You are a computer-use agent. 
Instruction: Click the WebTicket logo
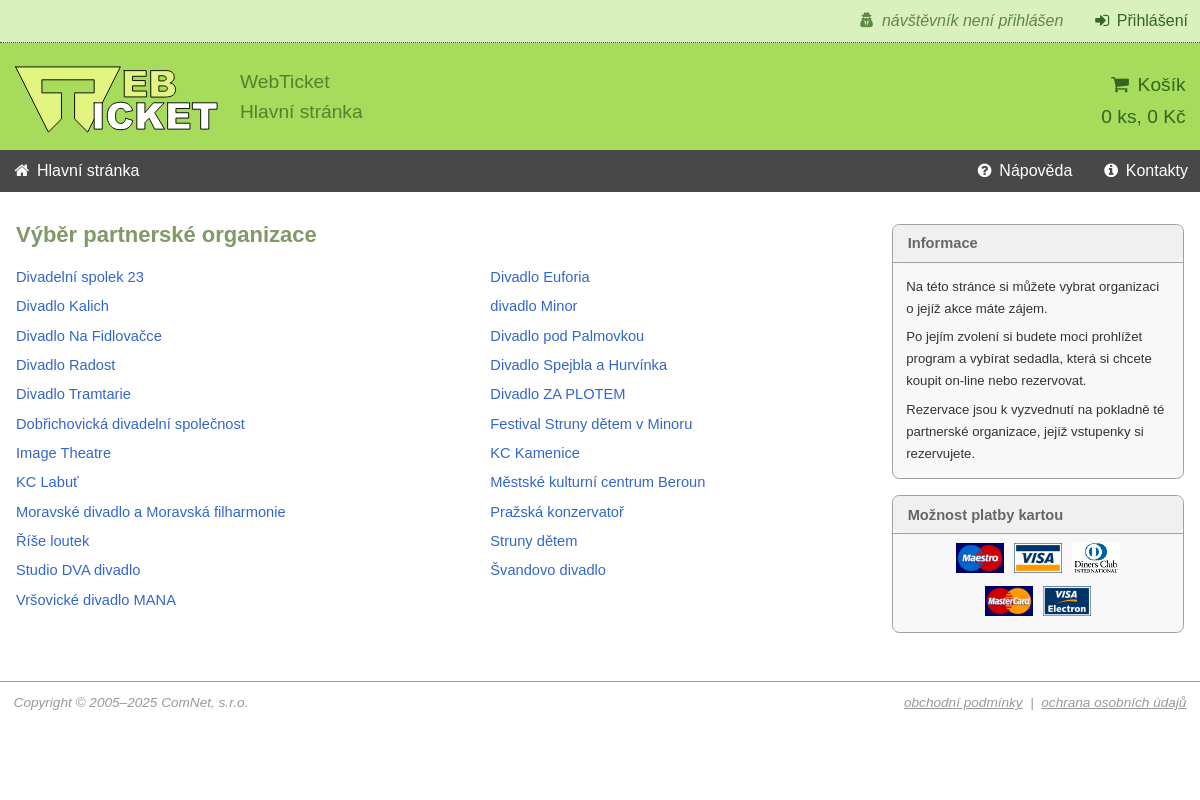coord(116,97)
